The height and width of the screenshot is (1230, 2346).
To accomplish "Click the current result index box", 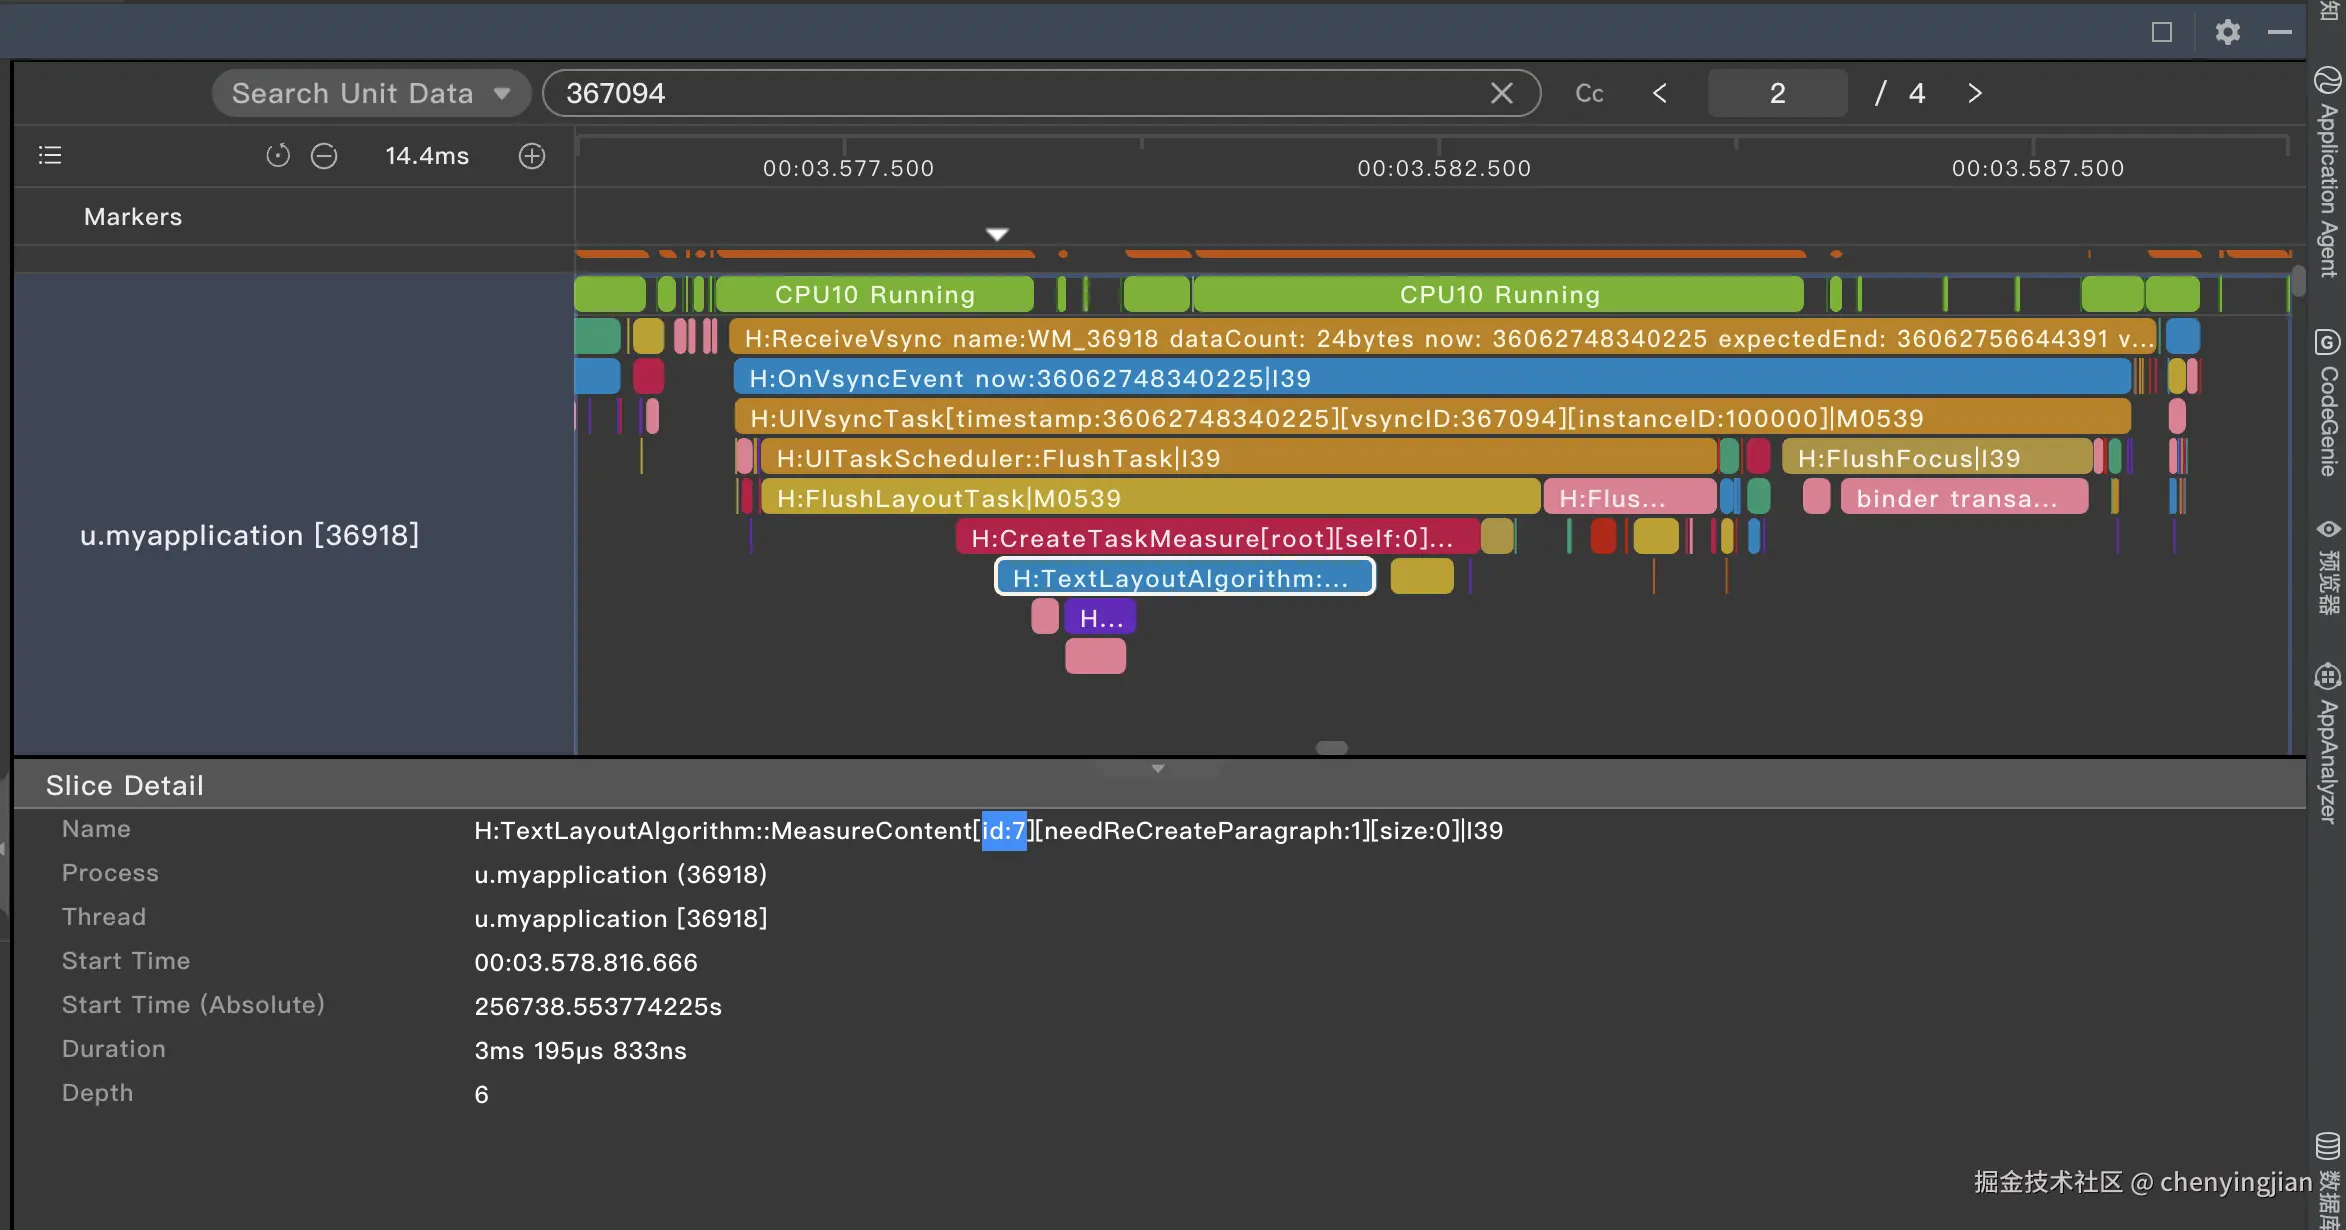I will 1777,93.
